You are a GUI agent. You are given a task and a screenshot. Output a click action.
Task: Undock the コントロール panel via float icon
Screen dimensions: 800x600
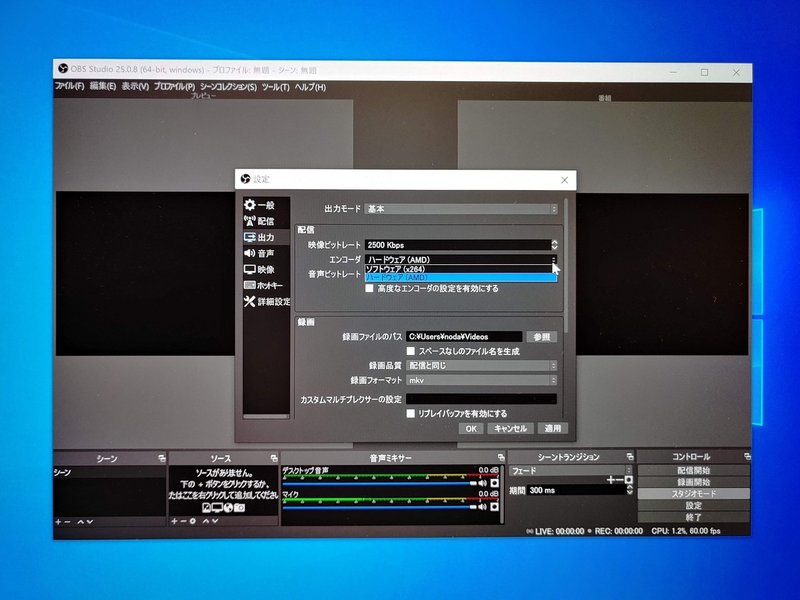click(x=747, y=456)
